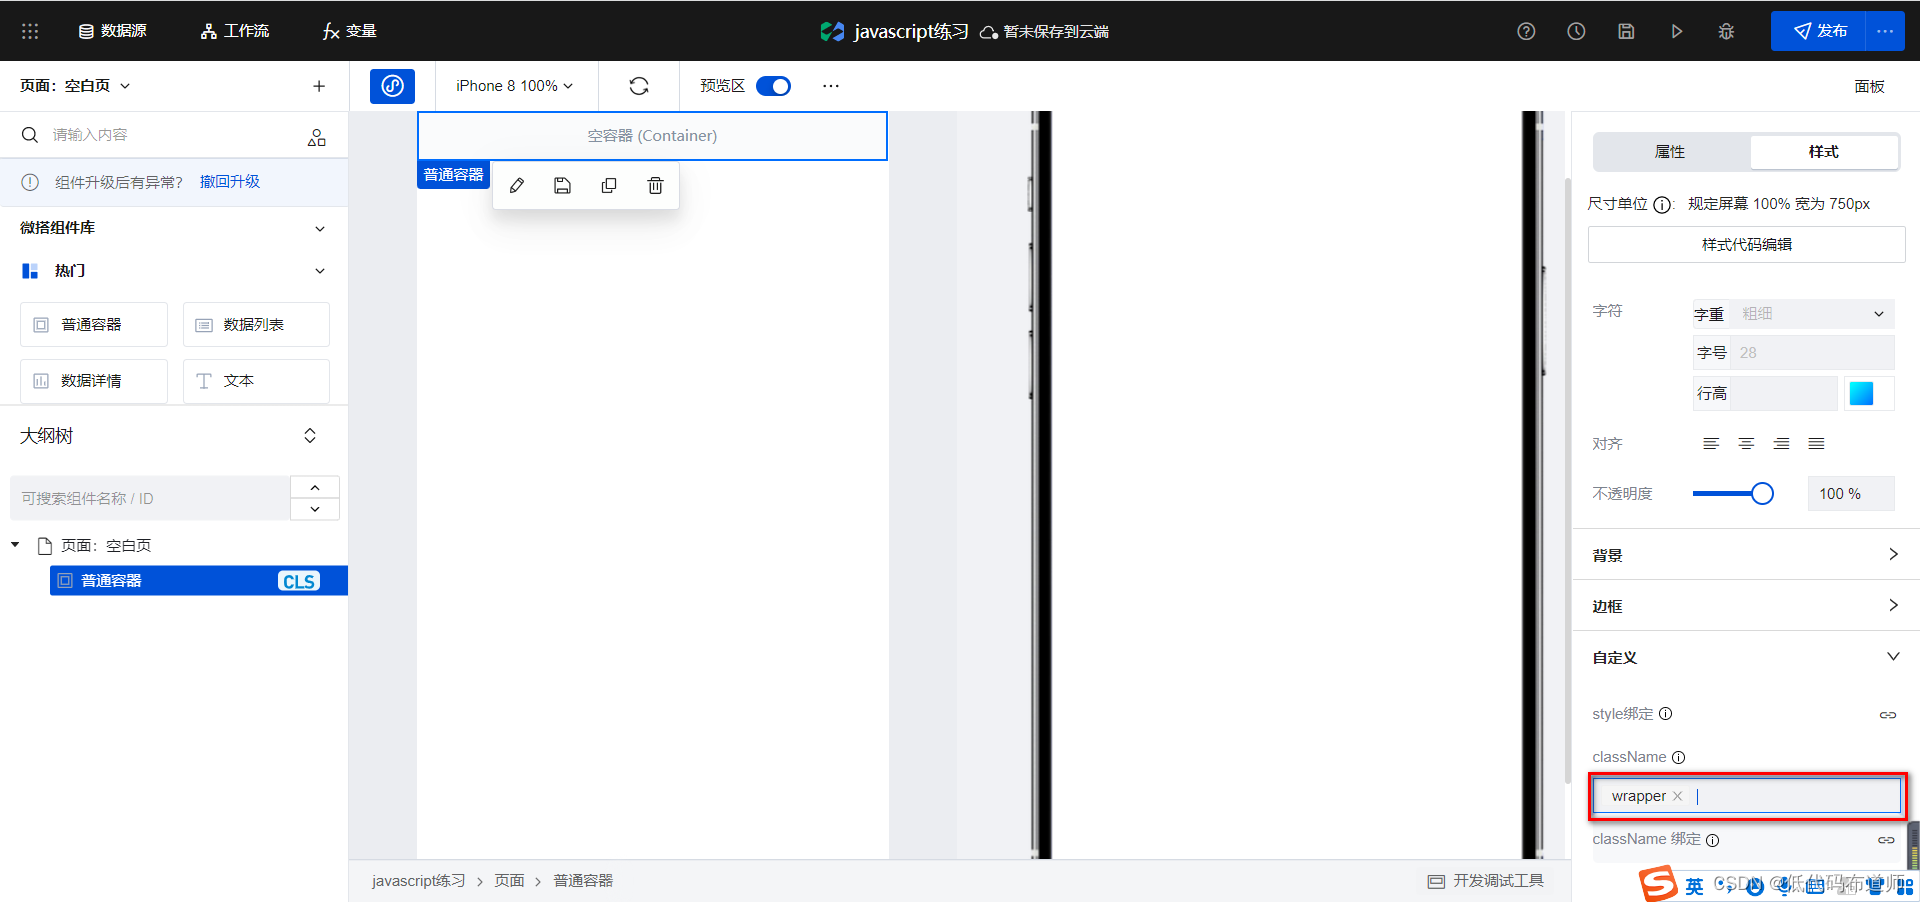This screenshot has width=1920, height=902.
Task: Focus the 可搜索组件名称 / ID search box
Action: (150, 498)
